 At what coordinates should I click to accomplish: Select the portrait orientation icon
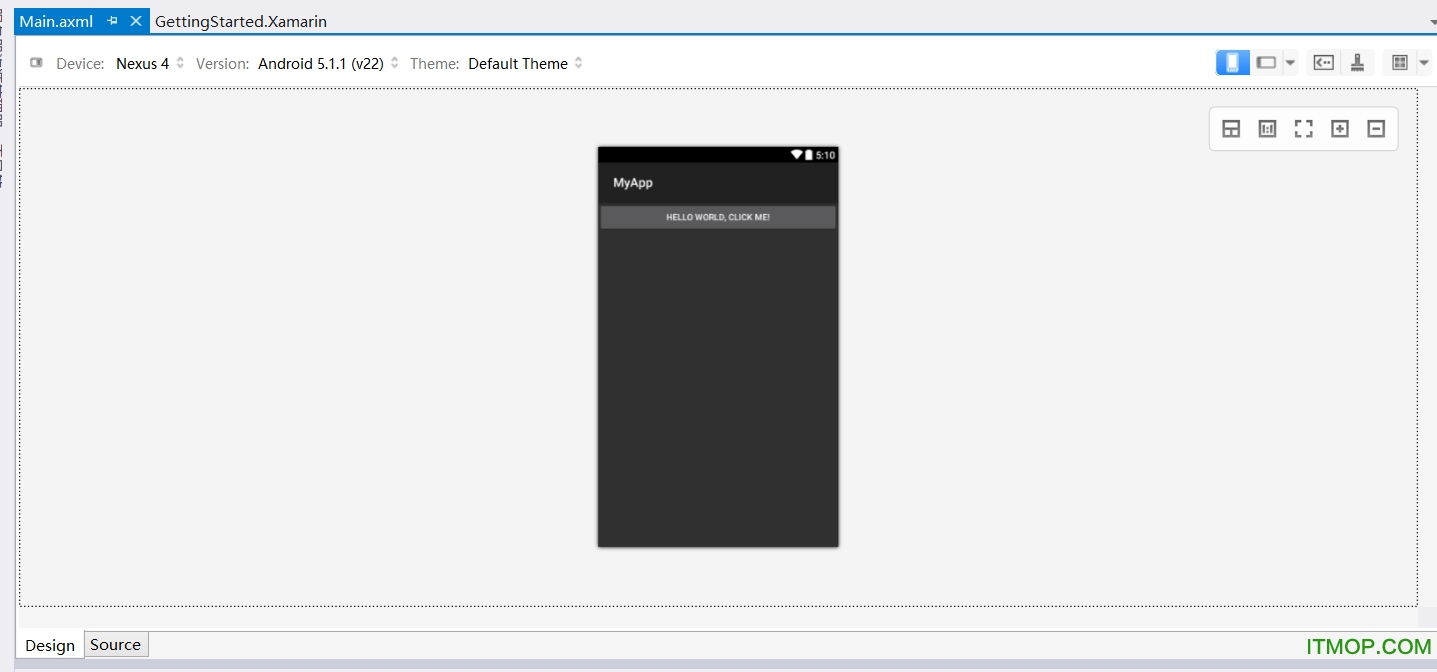[x=1232, y=62]
